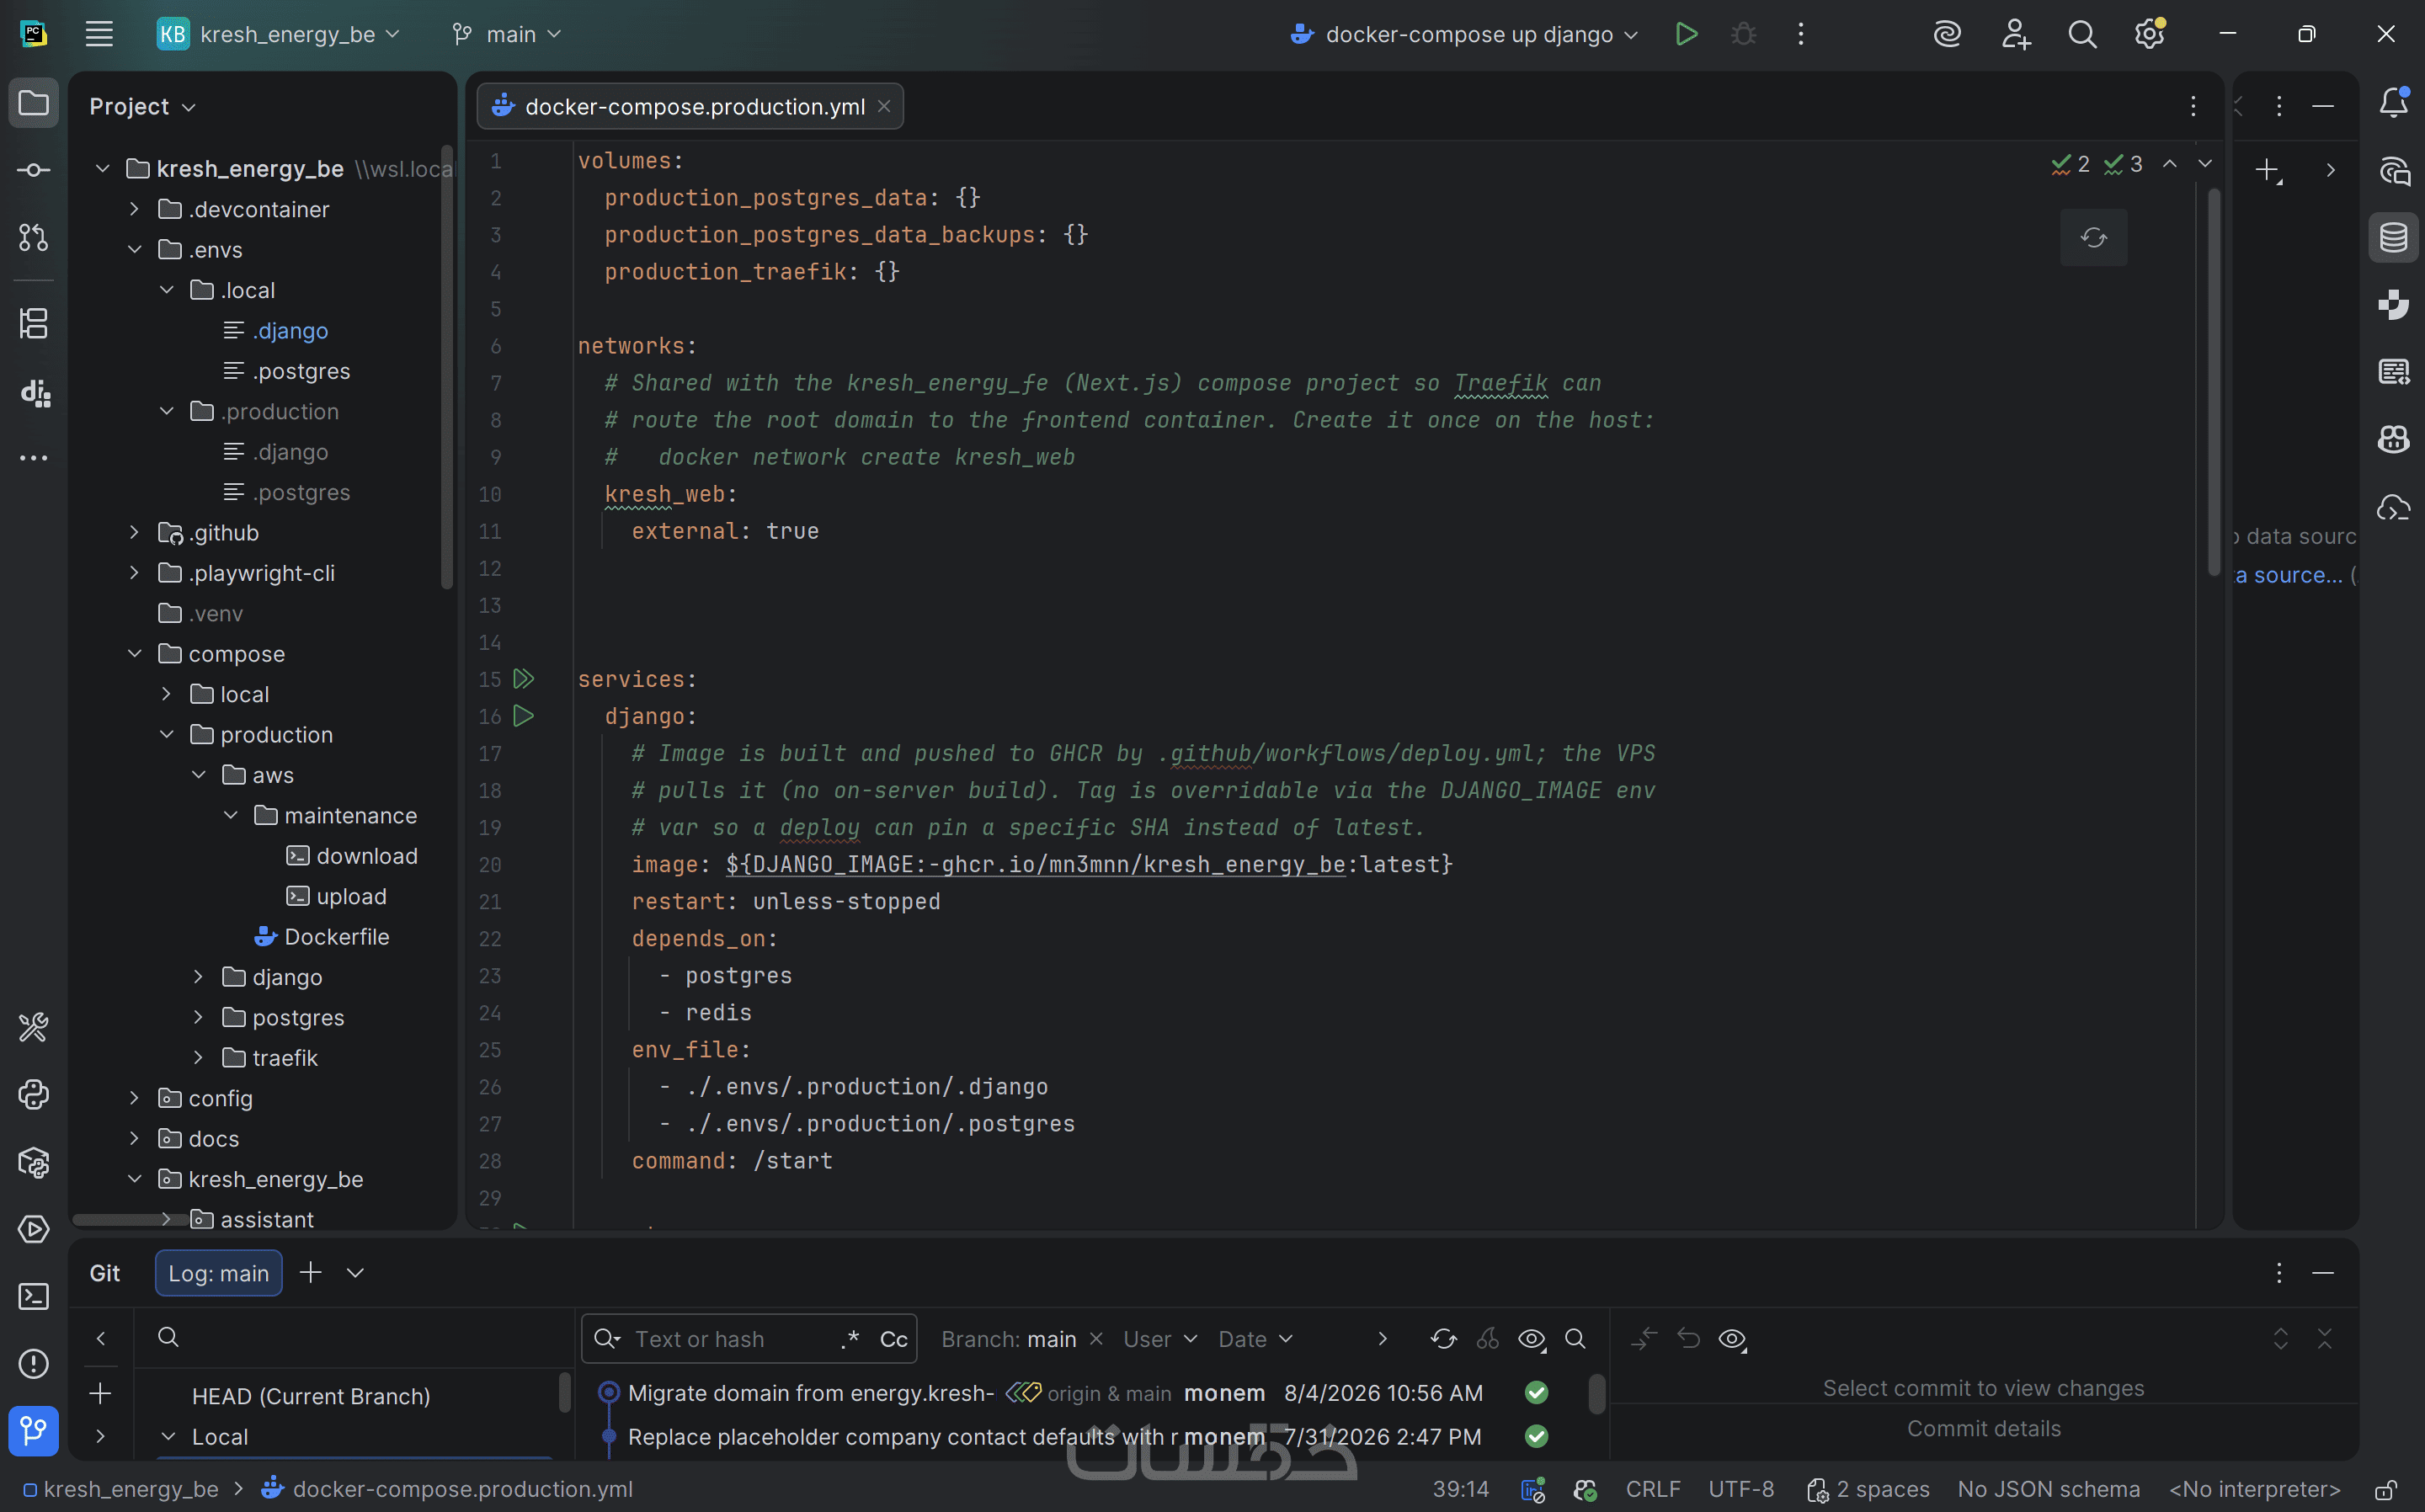Collapse .envs folder
The width and height of the screenshot is (2425, 1512).
[x=134, y=250]
